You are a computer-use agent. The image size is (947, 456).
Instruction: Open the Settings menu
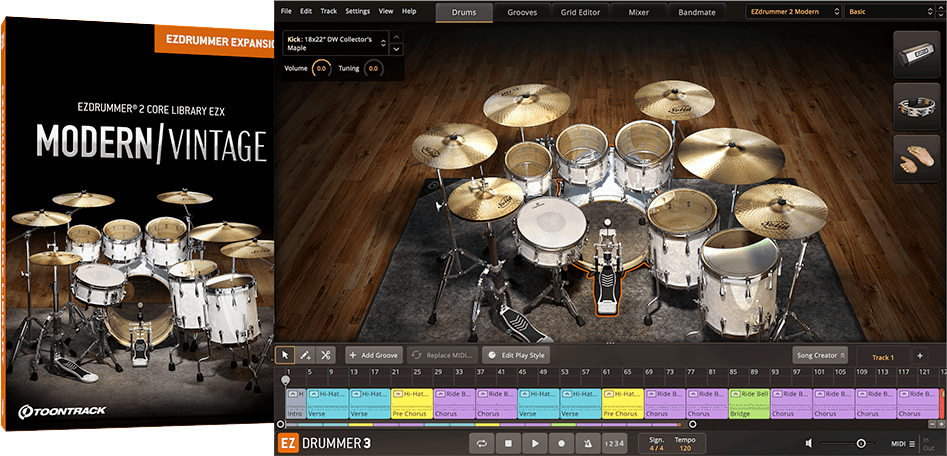358,11
